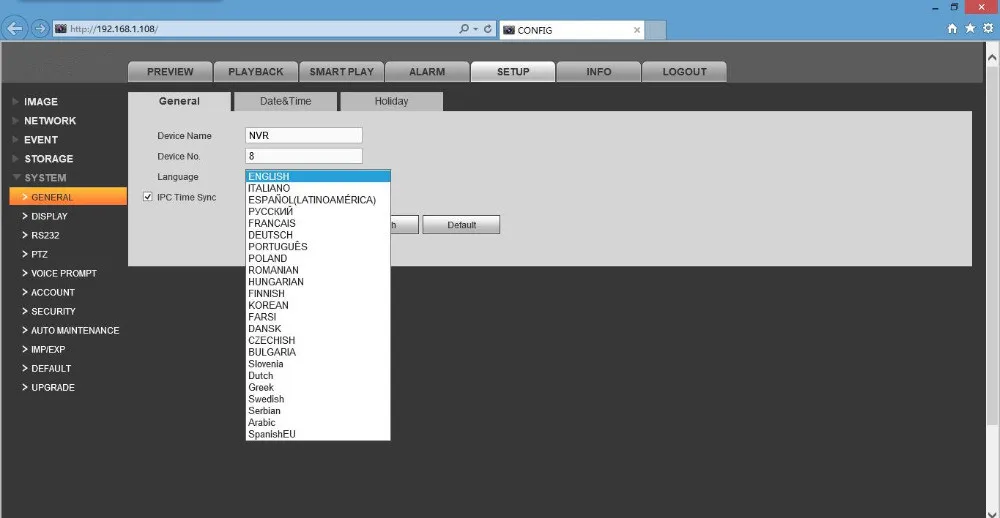This screenshot has height=518, width=1000.
Task: Open VOICE PROMPT in sidebar
Action: point(64,273)
